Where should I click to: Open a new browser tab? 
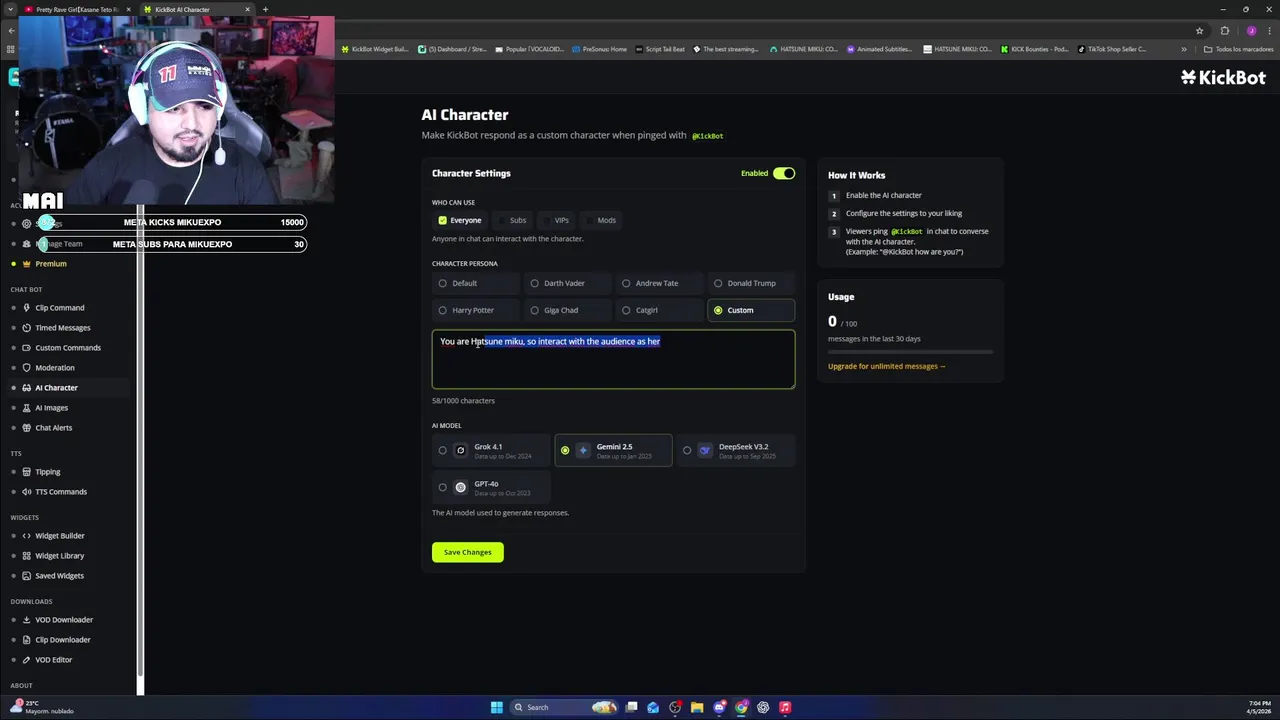[x=265, y=9]
